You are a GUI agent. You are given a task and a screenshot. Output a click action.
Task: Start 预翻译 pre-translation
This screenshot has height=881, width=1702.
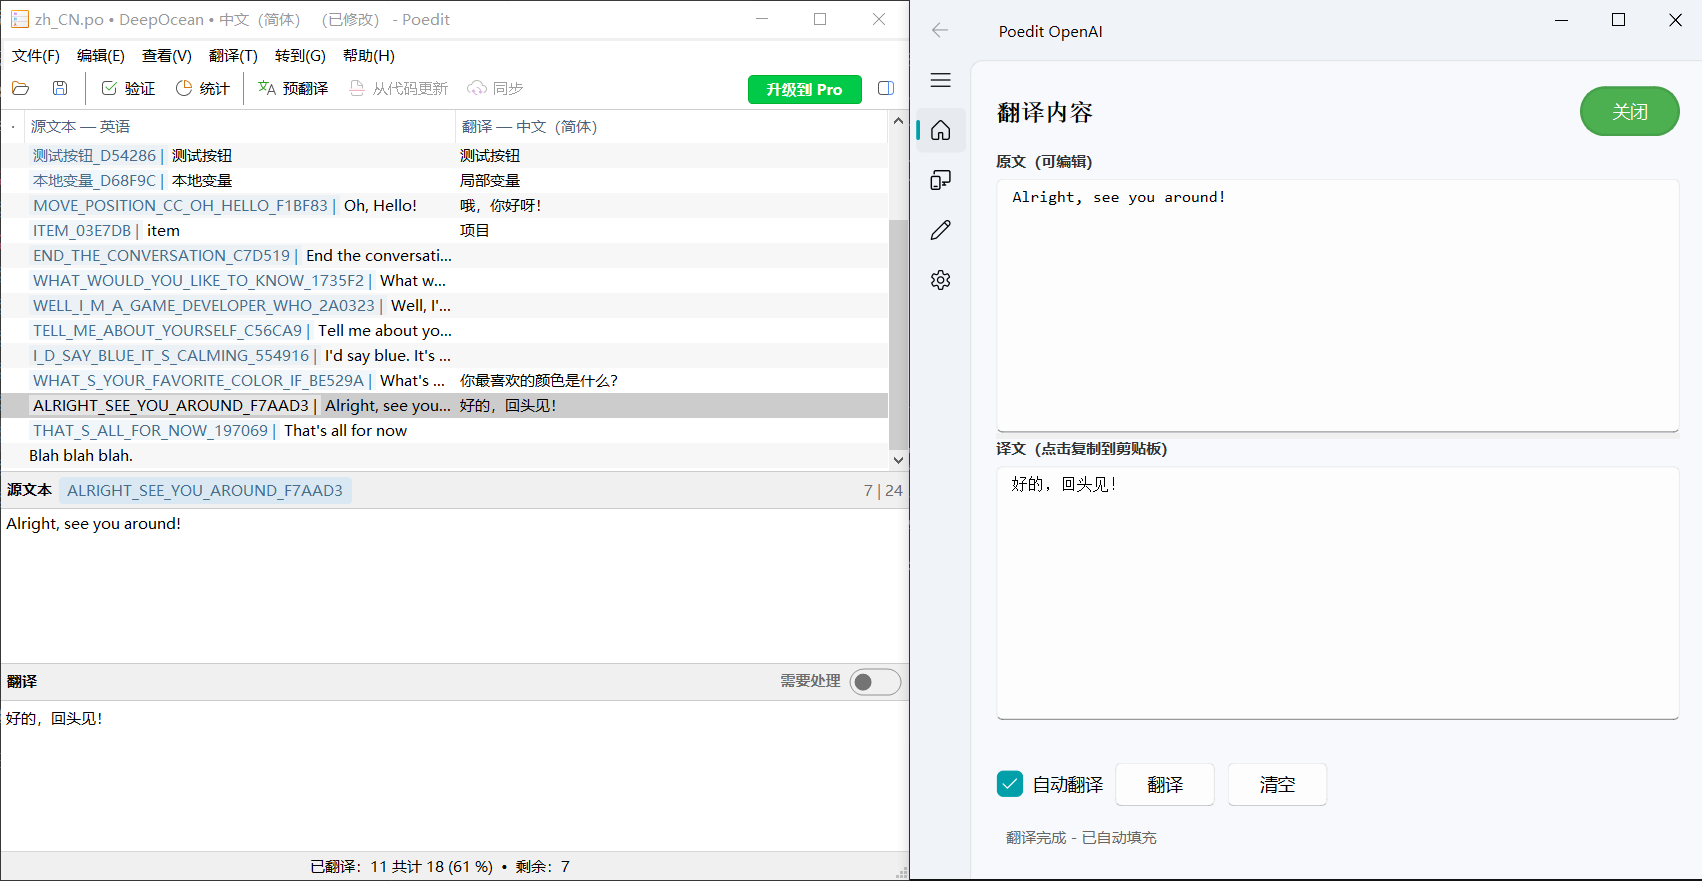pyautogui.click(x=293, y=88)
